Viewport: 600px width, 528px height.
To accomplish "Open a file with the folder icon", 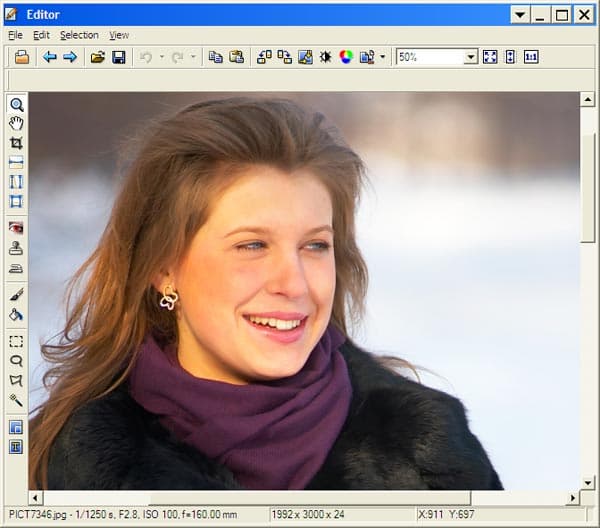I will [98, 57].
